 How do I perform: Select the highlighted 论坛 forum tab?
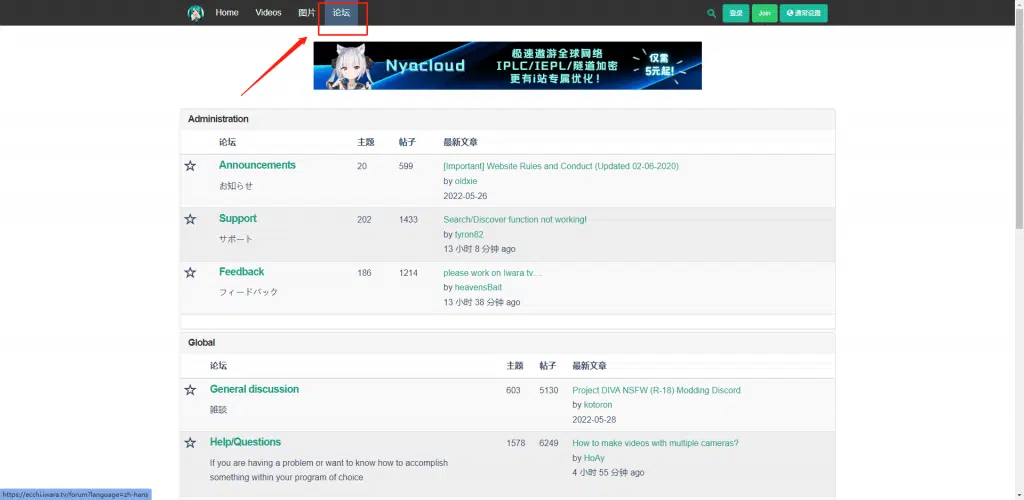tap(341, 13)
